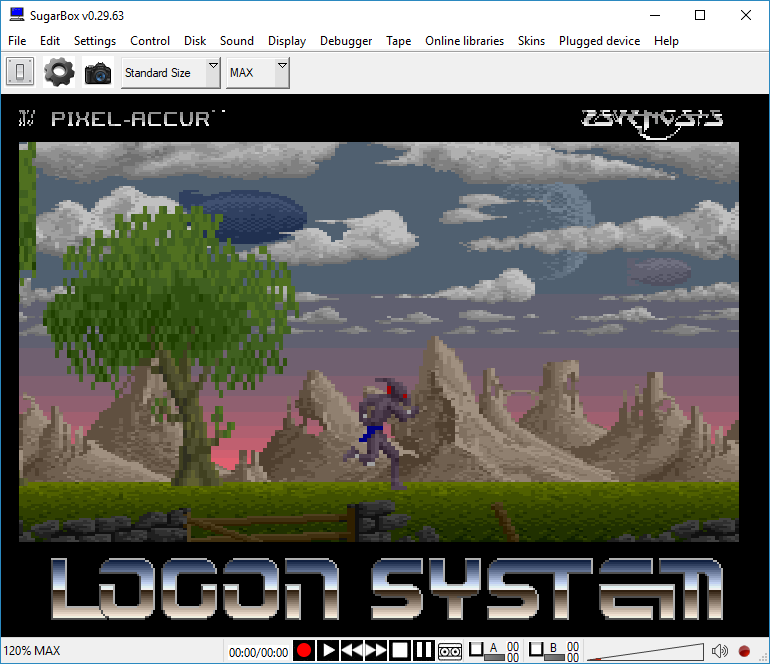Minimize the SugarBox window
Image resolution: width=770 pixels, height=664 pixels.
coord(655,15)
